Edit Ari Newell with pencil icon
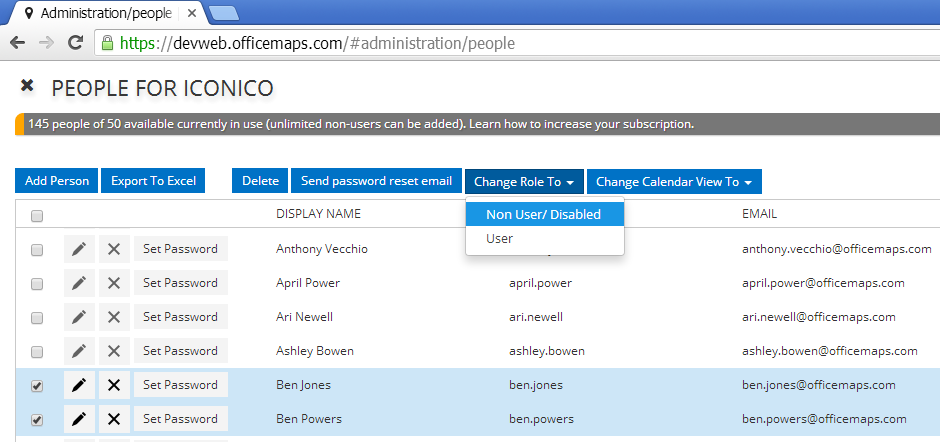 pos(79,317)
